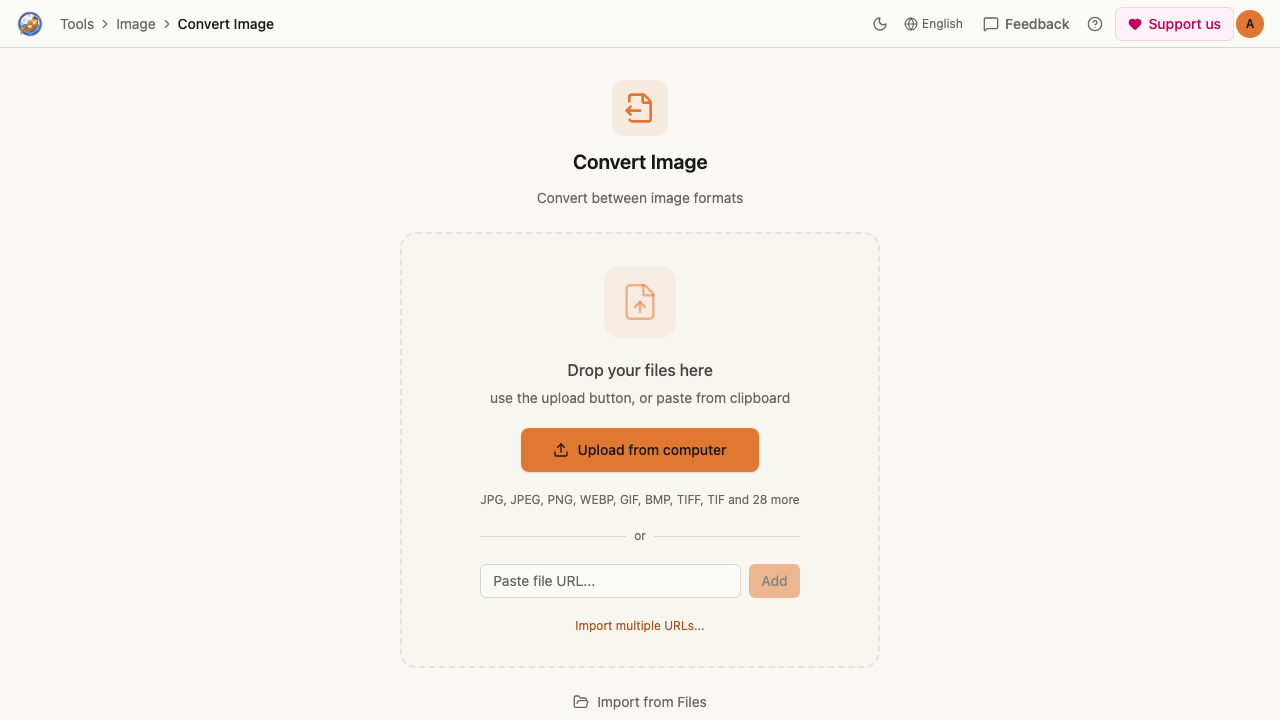This screenshot has width=1280, height=720.
Task: Click the Convert Image header icon
Action: tap(640, 108)
